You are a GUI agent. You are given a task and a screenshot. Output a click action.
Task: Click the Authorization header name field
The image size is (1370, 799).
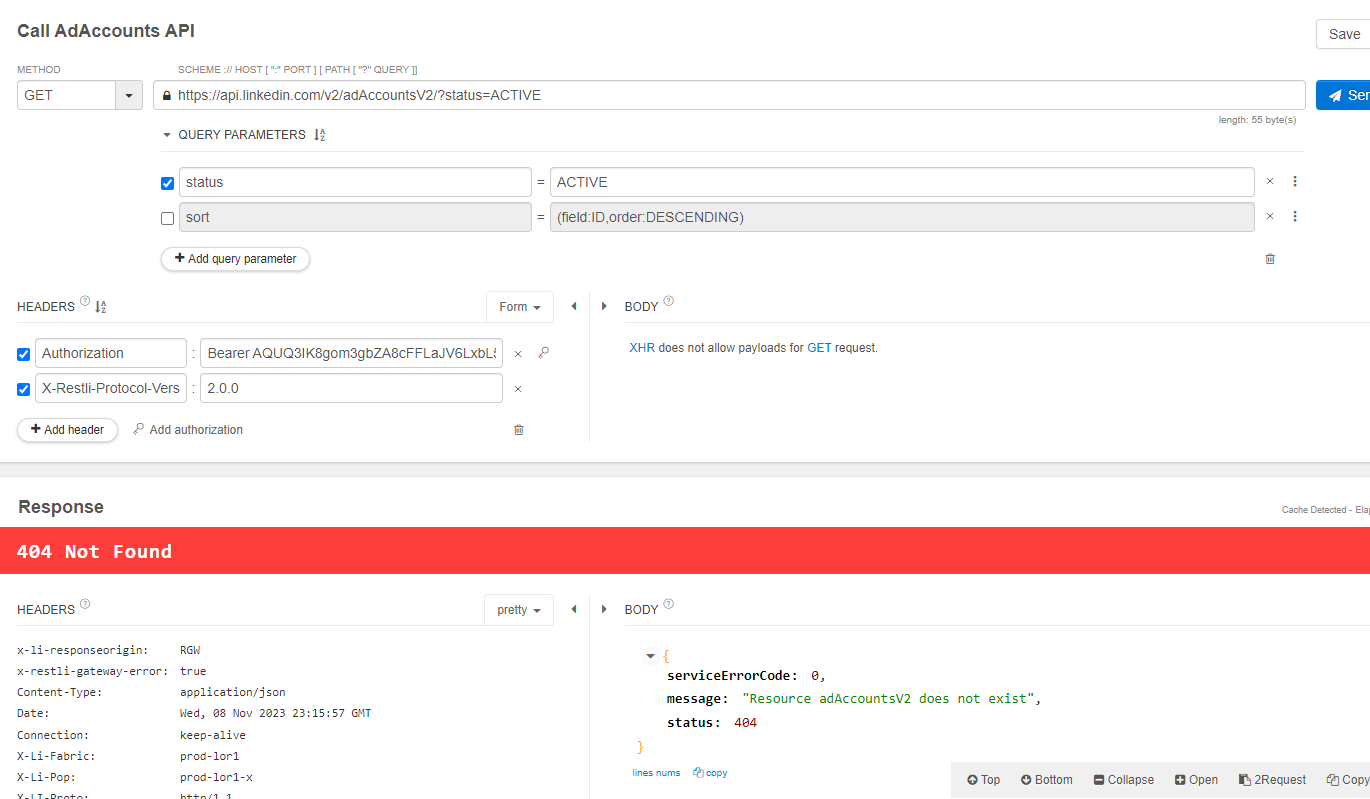111,353
